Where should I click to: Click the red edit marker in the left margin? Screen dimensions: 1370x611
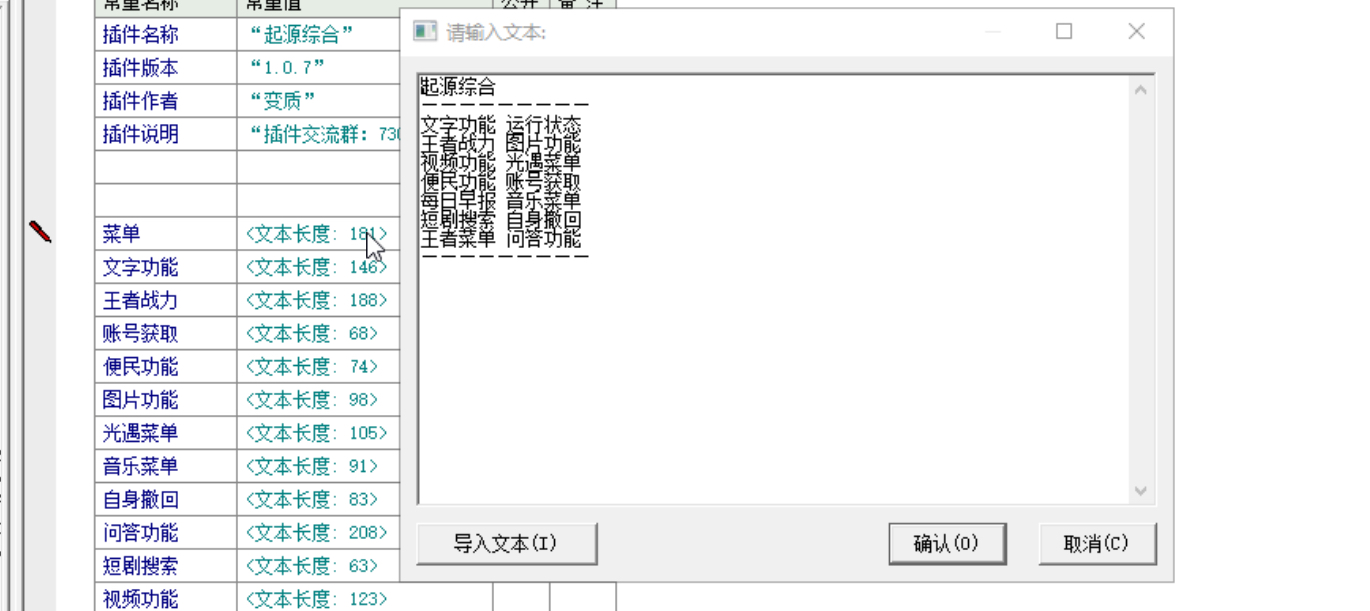(40, 233)
